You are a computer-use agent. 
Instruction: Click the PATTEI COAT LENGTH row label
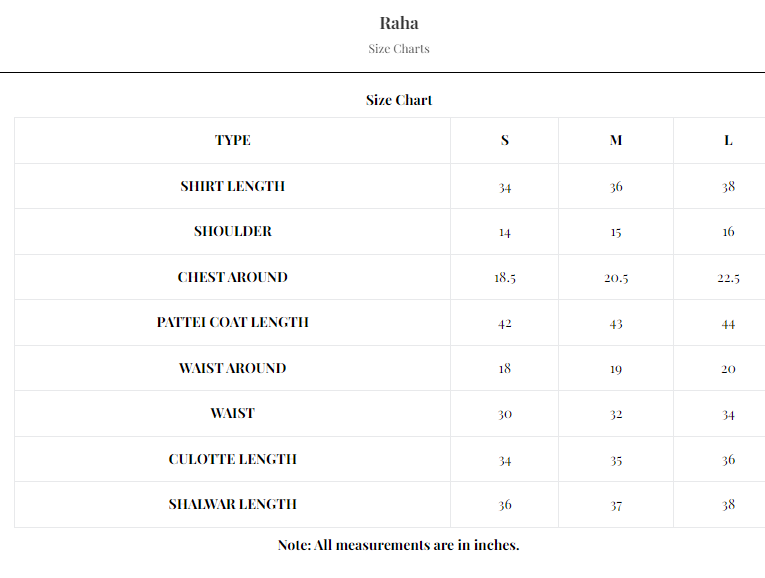click(x=233, y=322)
